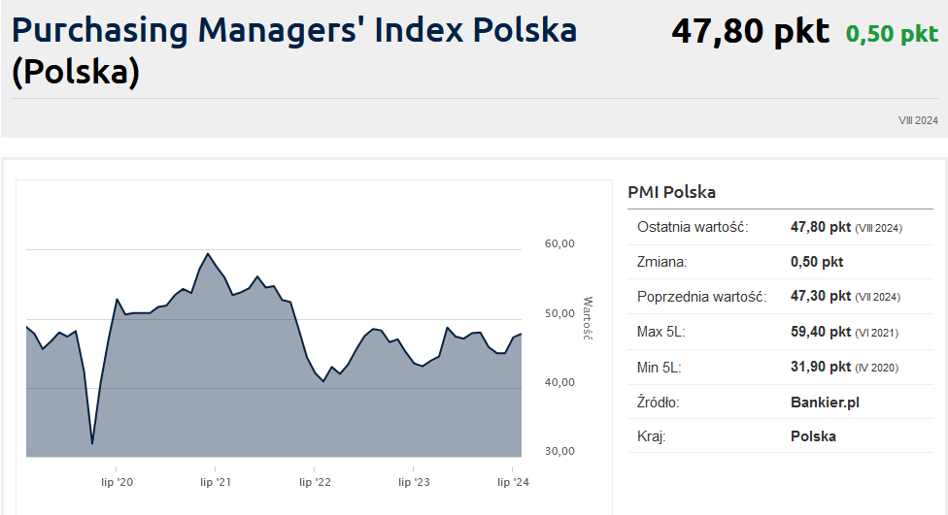Click the vertical Wartość axis title
The image size is (948, 515).
(x=588, y=318)
